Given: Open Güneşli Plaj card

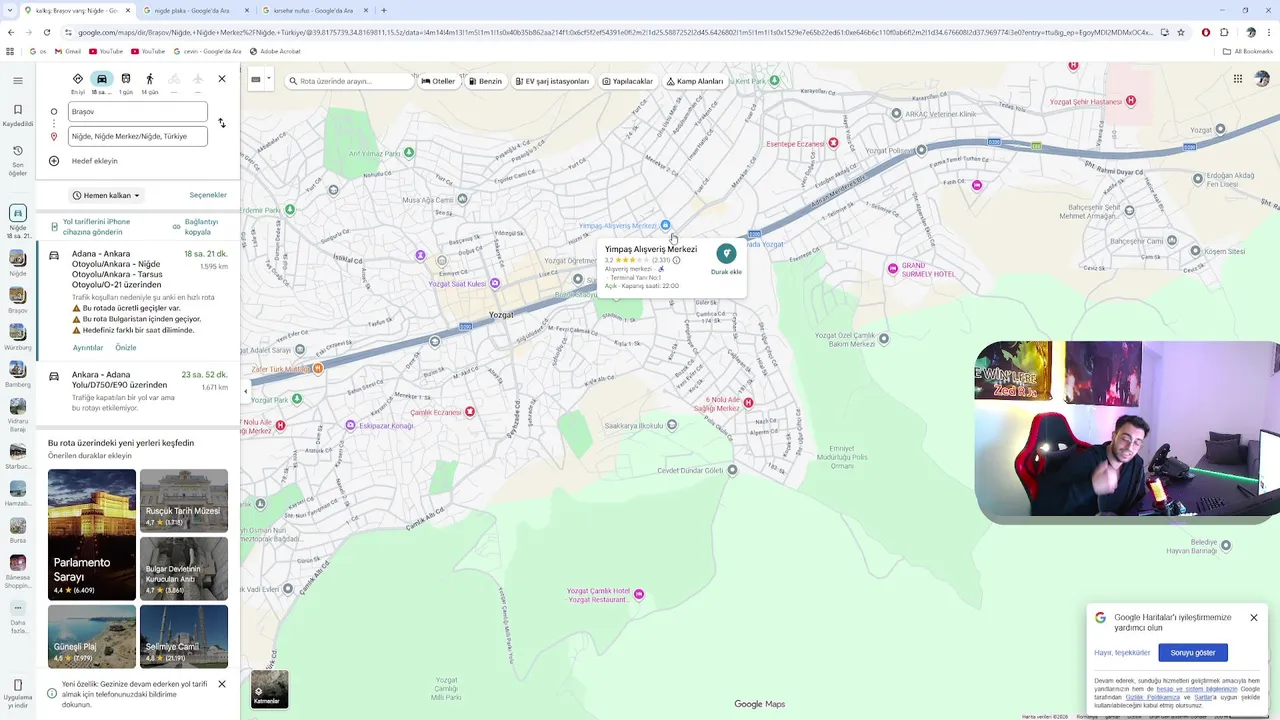Looking at the screenshot, I should point(92,636).
